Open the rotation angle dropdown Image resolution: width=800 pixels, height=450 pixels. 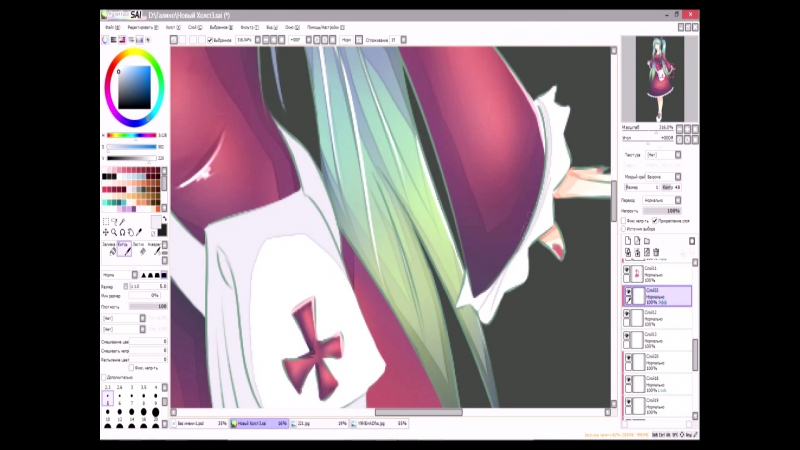tap(309, 40)
